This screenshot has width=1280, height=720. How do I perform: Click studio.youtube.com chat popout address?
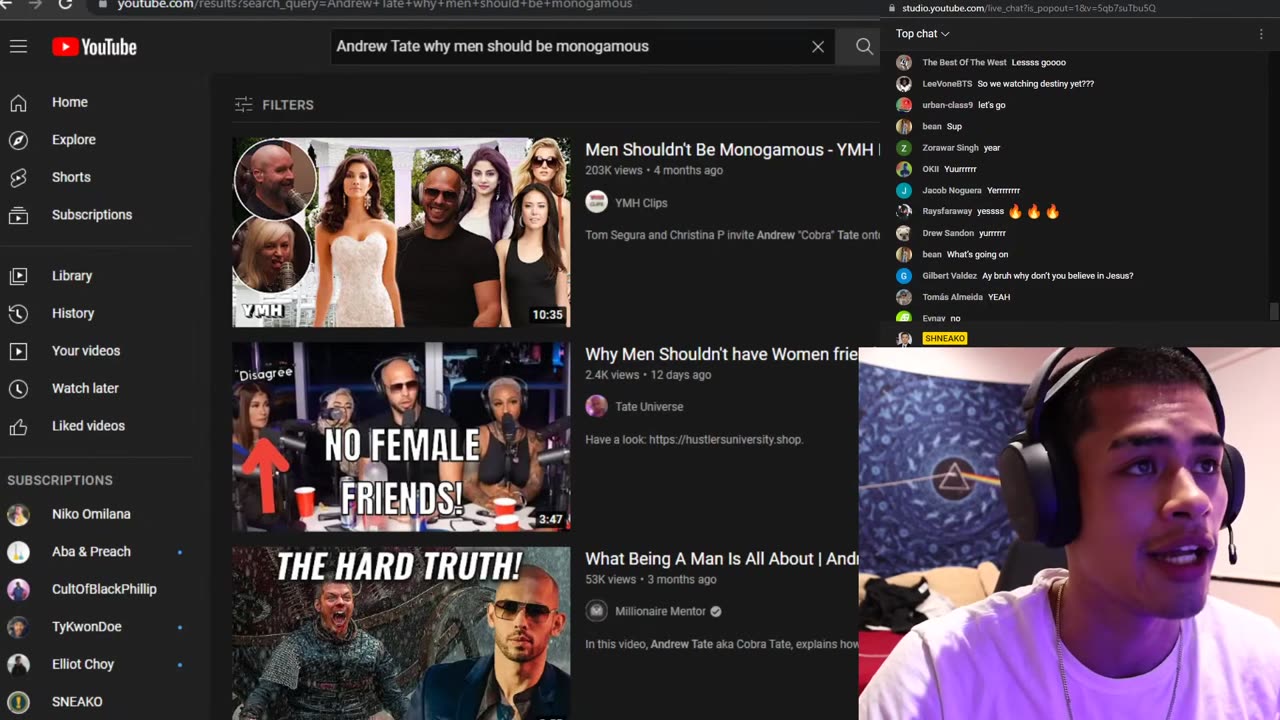click(1029, 8)
